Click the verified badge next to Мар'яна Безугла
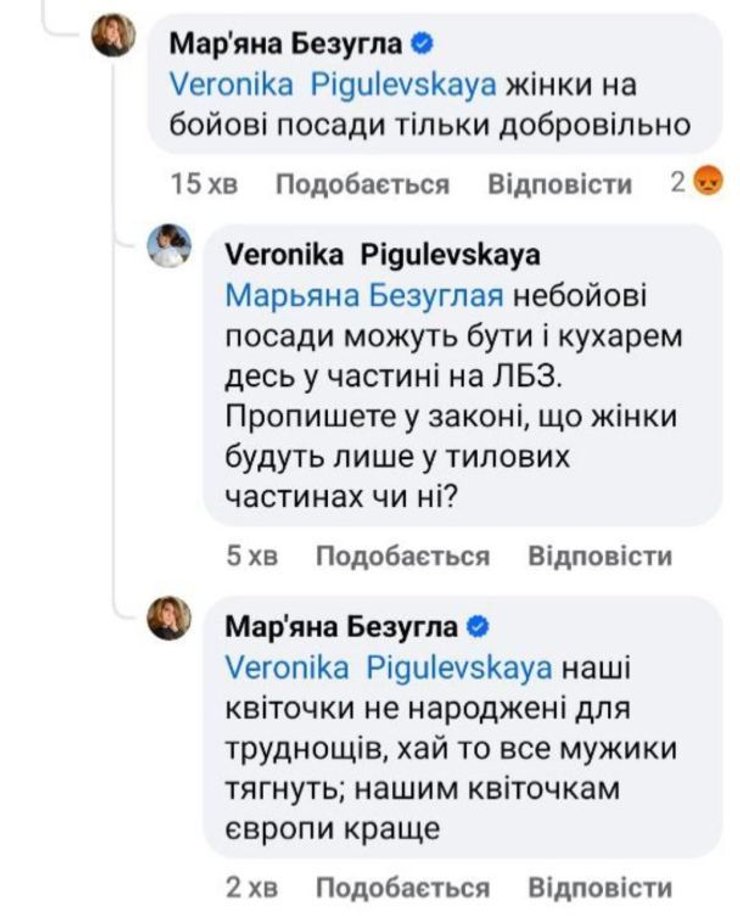Viewport: 740px width, 916px height. click(422, 40)
